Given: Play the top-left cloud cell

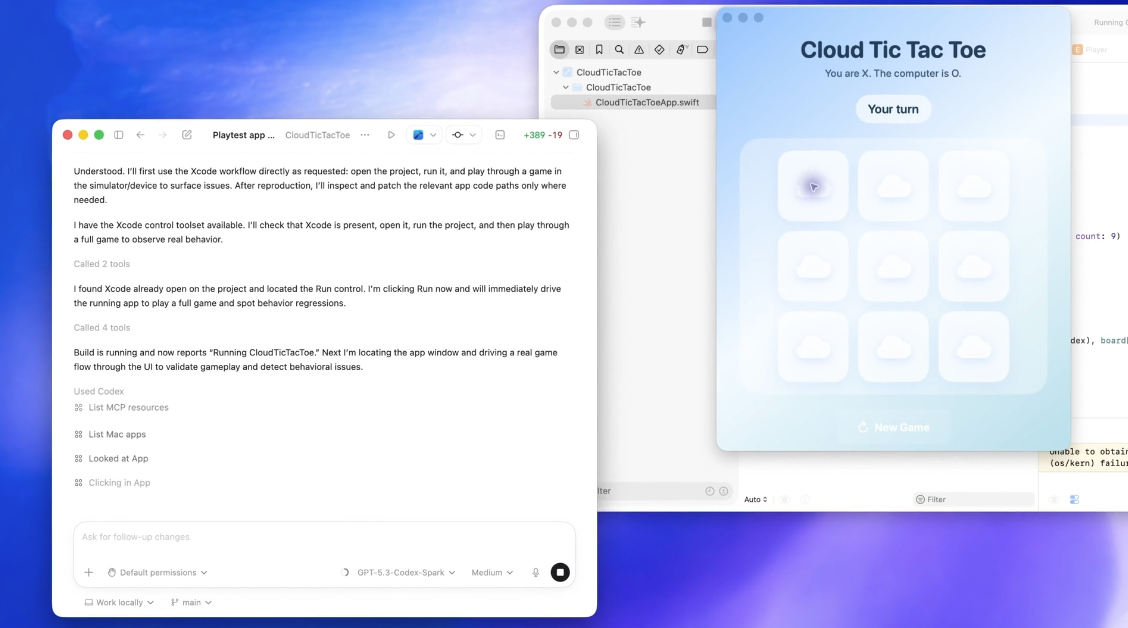Looking at the screenshot, I should point(813,186).
